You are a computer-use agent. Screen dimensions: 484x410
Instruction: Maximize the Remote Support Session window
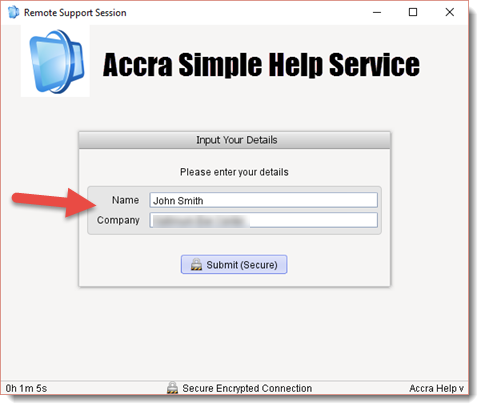[413, 12]
